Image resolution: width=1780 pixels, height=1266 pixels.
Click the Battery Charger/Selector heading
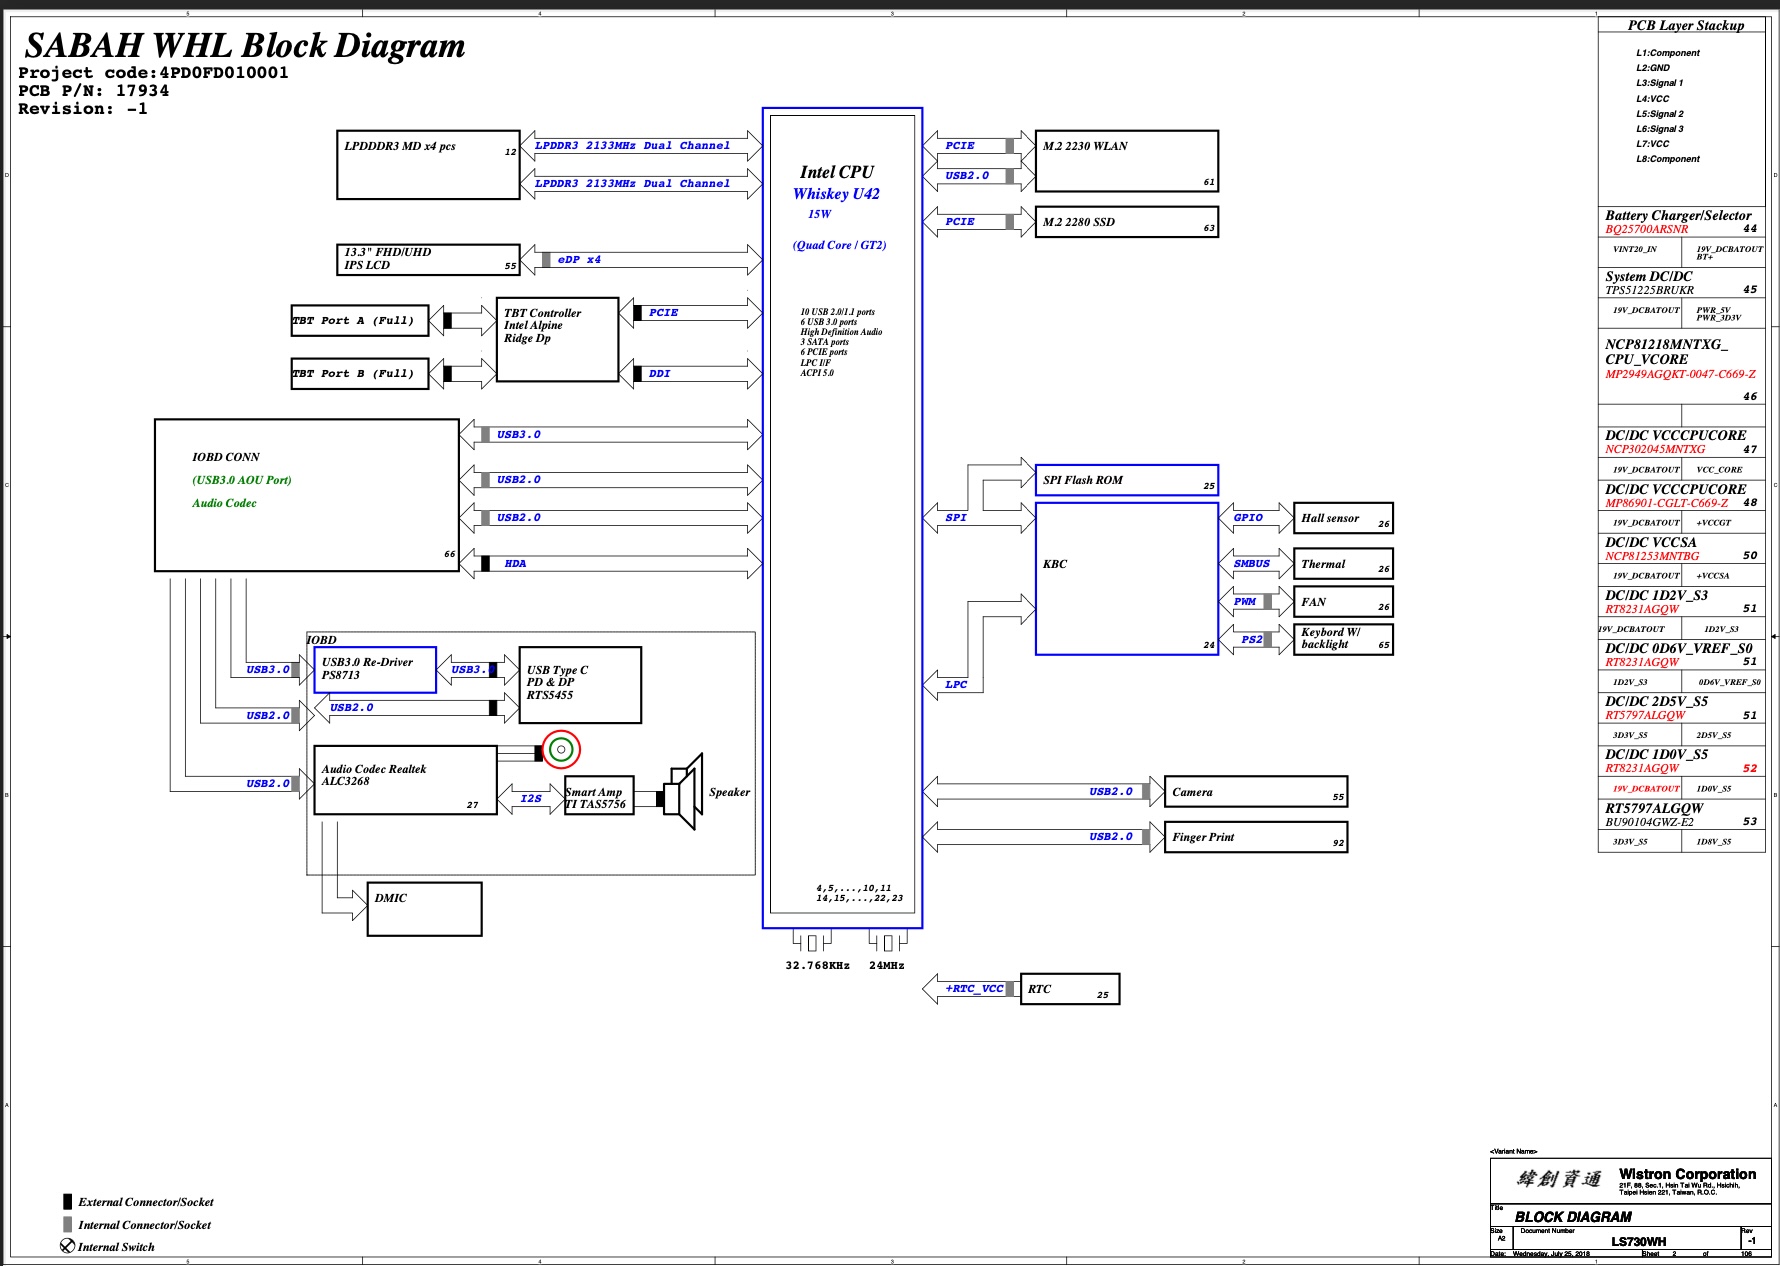pyautogui.click(x=1678, y=215)
